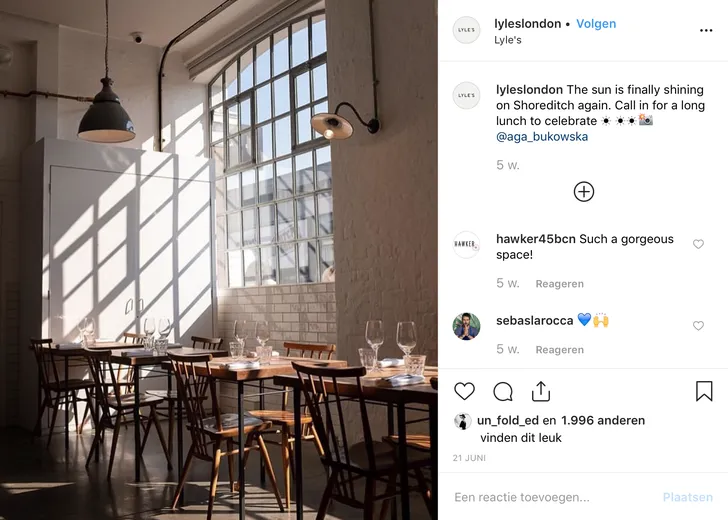Open the sebaslarocca profile avatar
728x520 pixels.
(466, 326)
